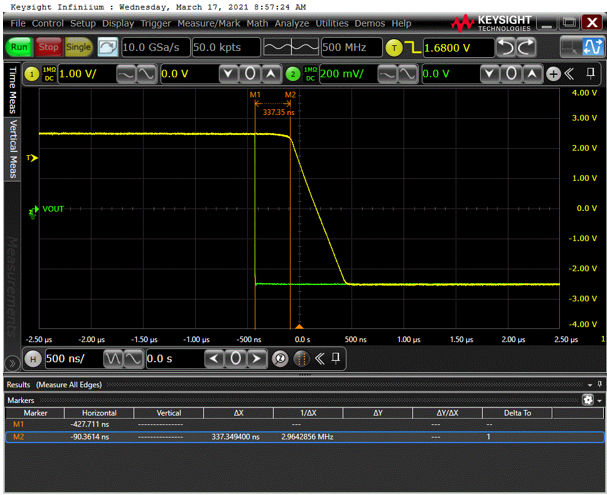
Task: Edit the 10.0 GSa/s sample rate field
Action: tap(156, 47)
